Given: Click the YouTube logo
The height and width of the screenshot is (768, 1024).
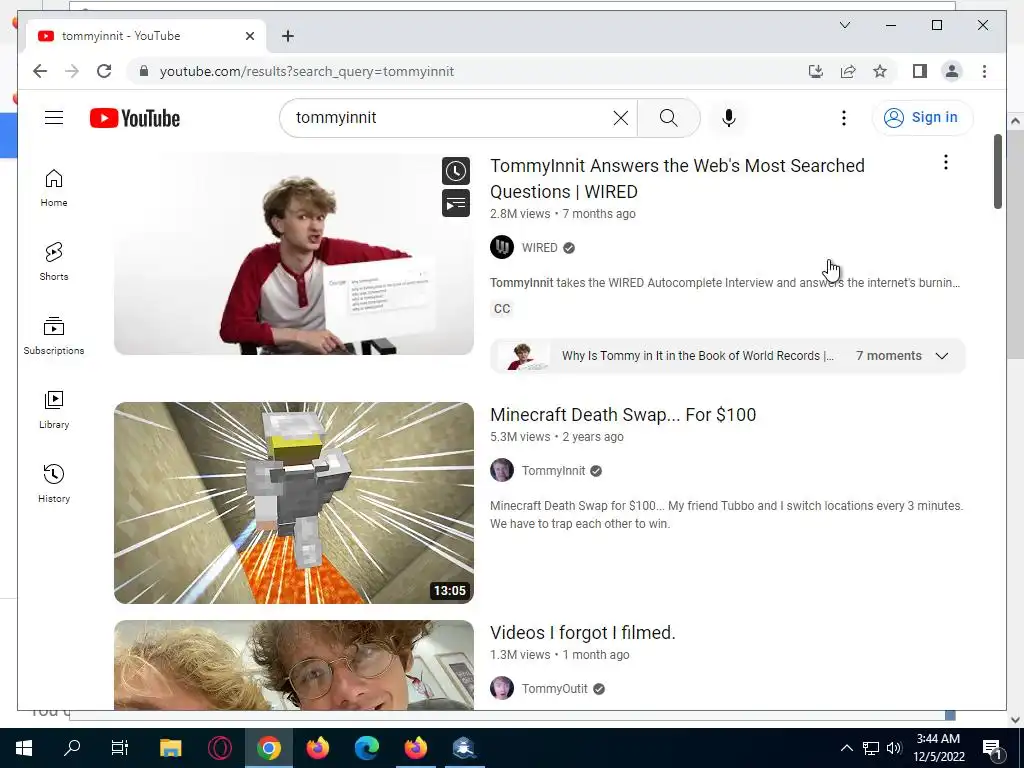Looking at the screenshot, I should [135, 118].
